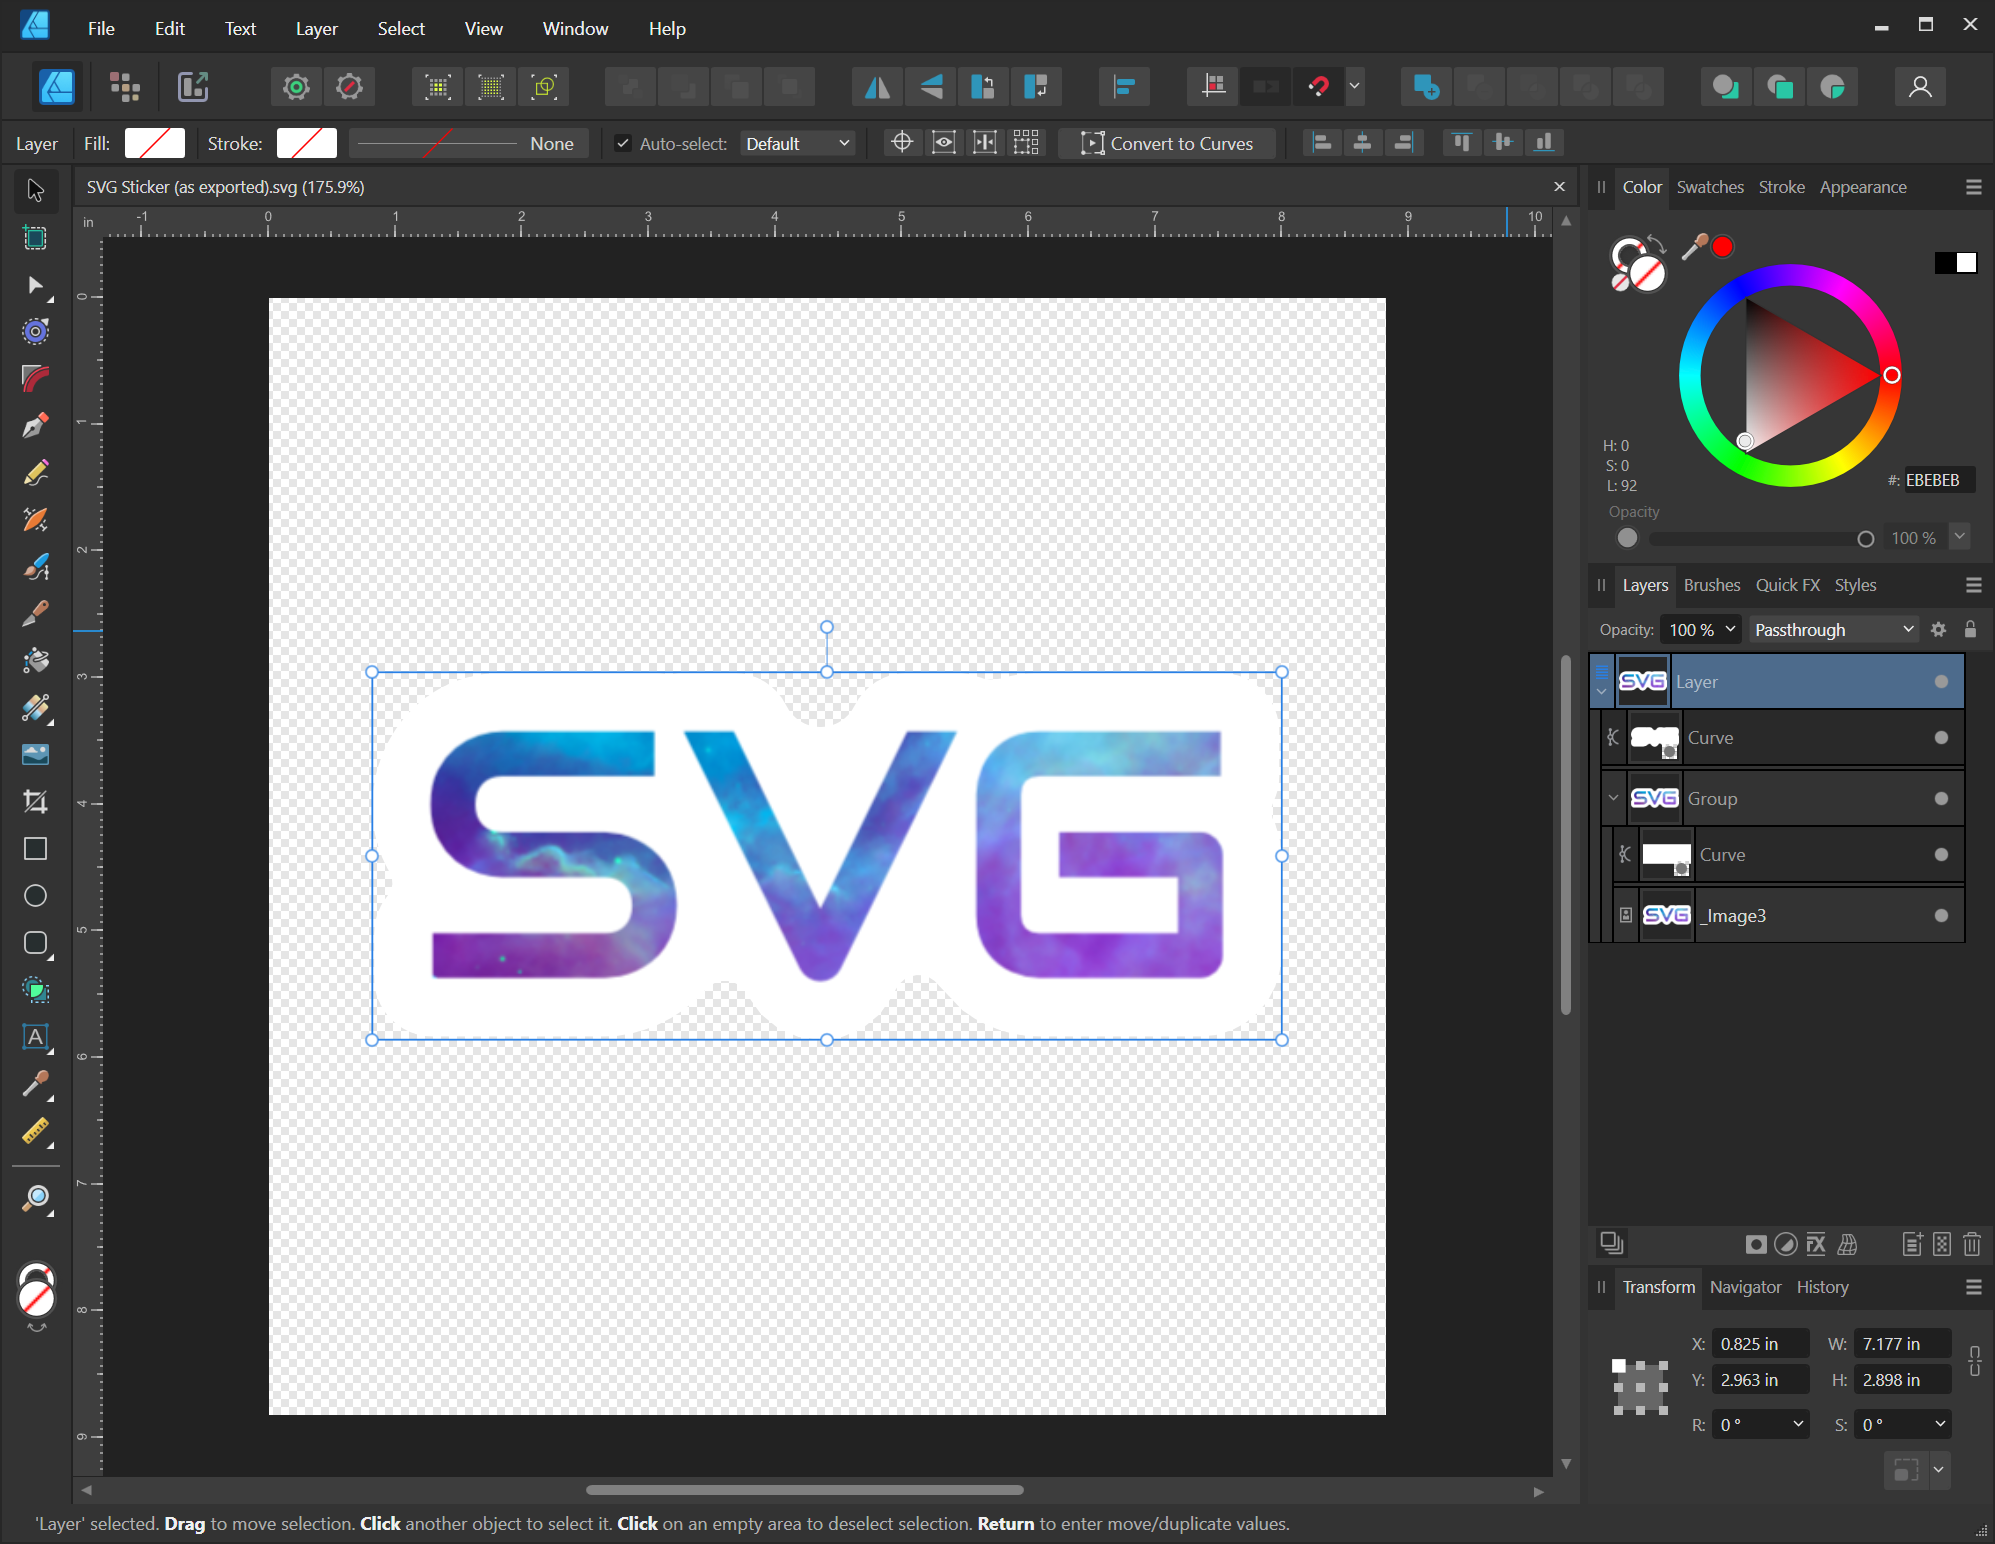Screen dimensions: 1995x1544
Task: Switch to the Swatches tab
Action: [1709, 187]
